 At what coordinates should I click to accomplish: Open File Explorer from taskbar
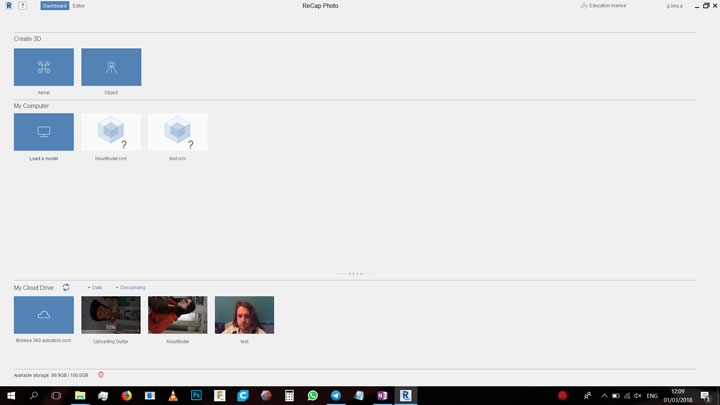(80, 395)
